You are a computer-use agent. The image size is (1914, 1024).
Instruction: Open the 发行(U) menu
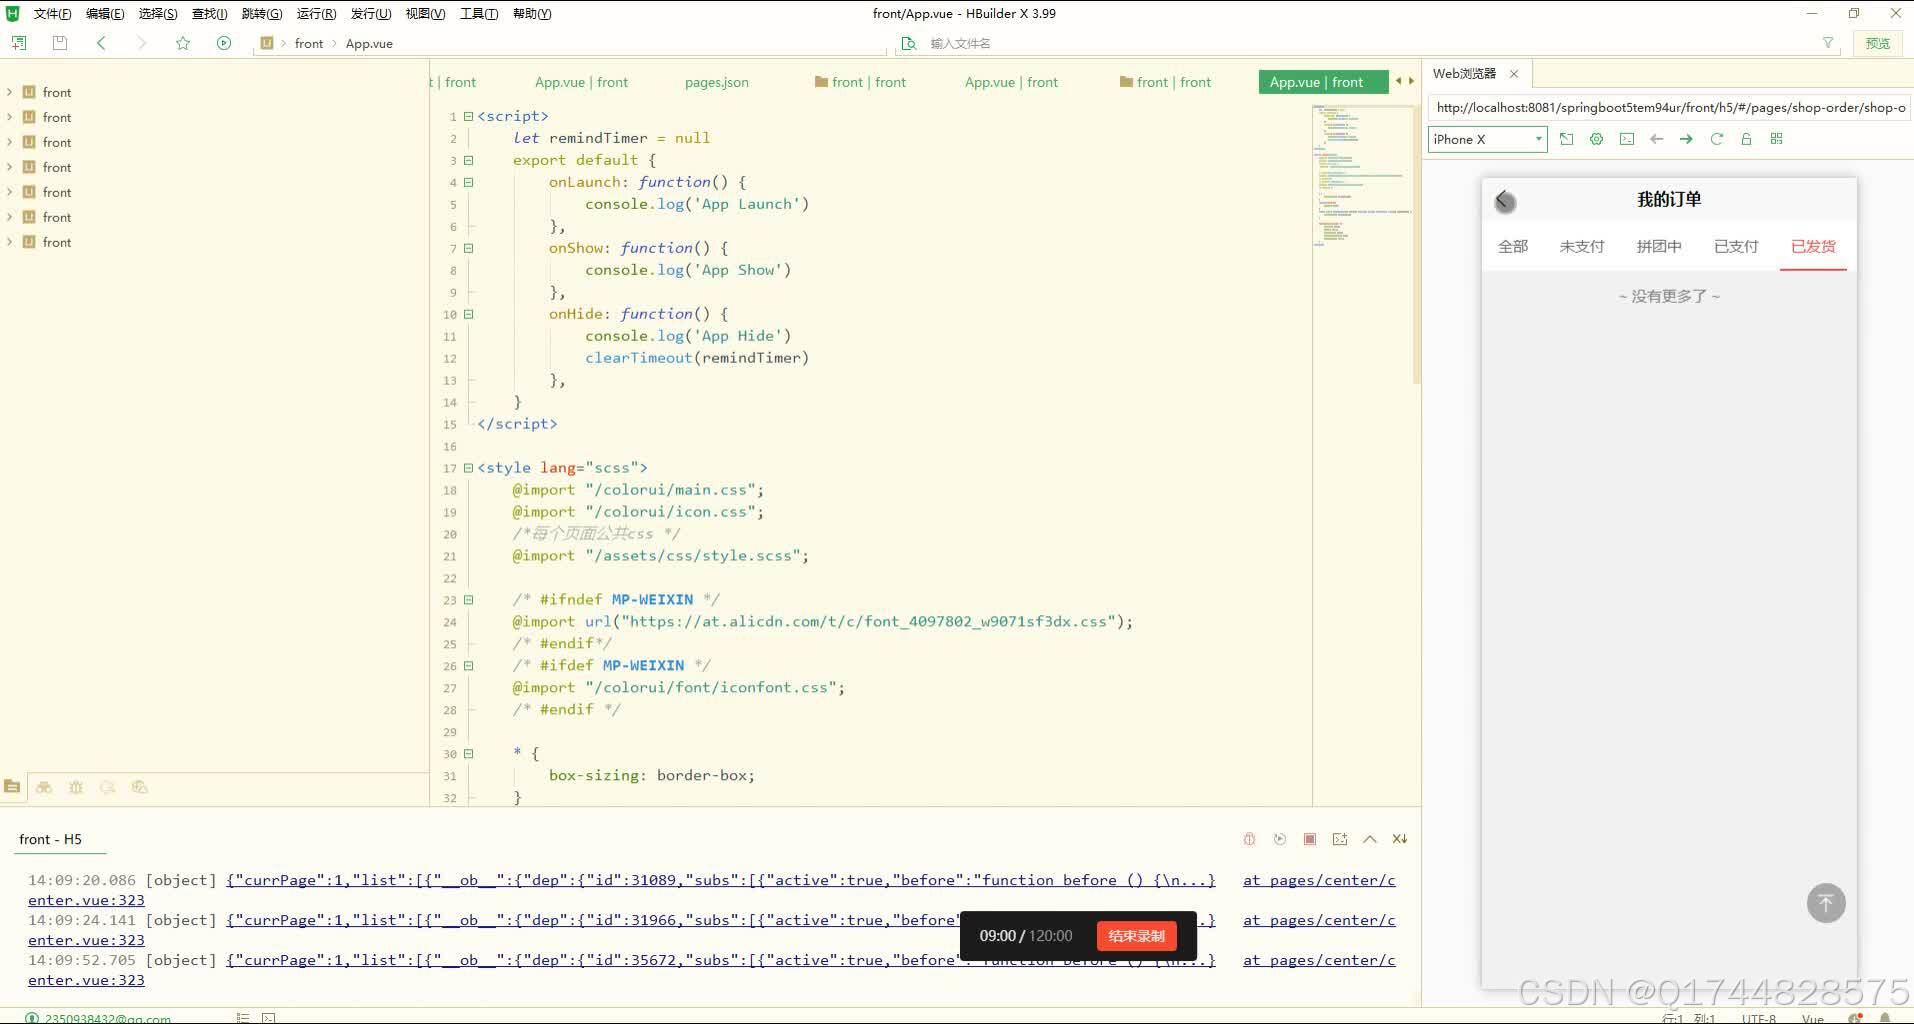371,13
